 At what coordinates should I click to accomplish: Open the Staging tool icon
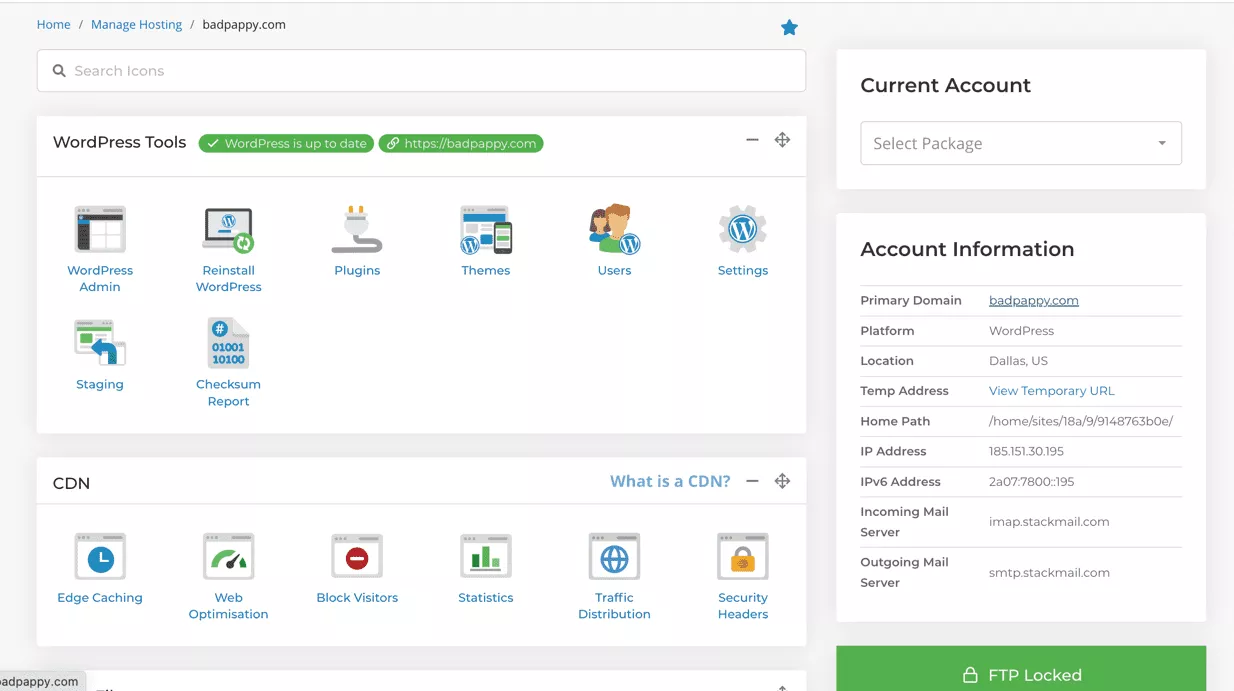pyautogui.click(x=100, y=343)
